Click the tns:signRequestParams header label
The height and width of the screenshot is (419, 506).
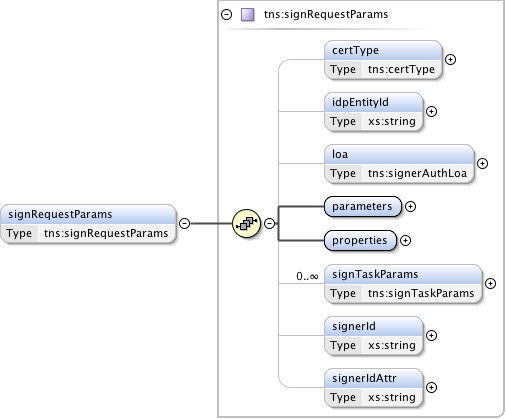pyautogui.click(x=326, y=15)
